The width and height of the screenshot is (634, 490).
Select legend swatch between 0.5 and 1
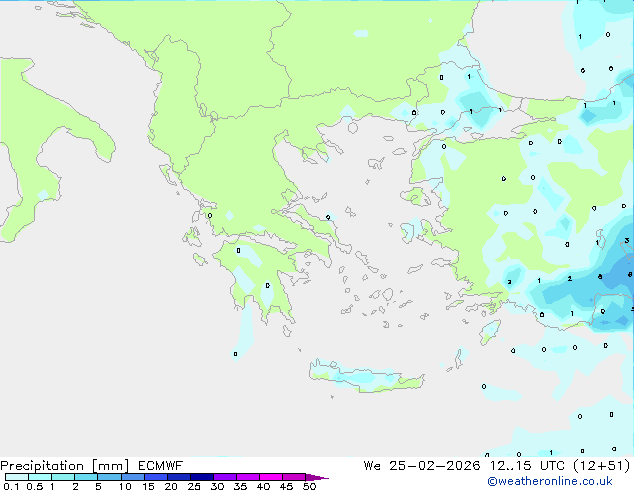pyautogui.click(x=40, y=477)
